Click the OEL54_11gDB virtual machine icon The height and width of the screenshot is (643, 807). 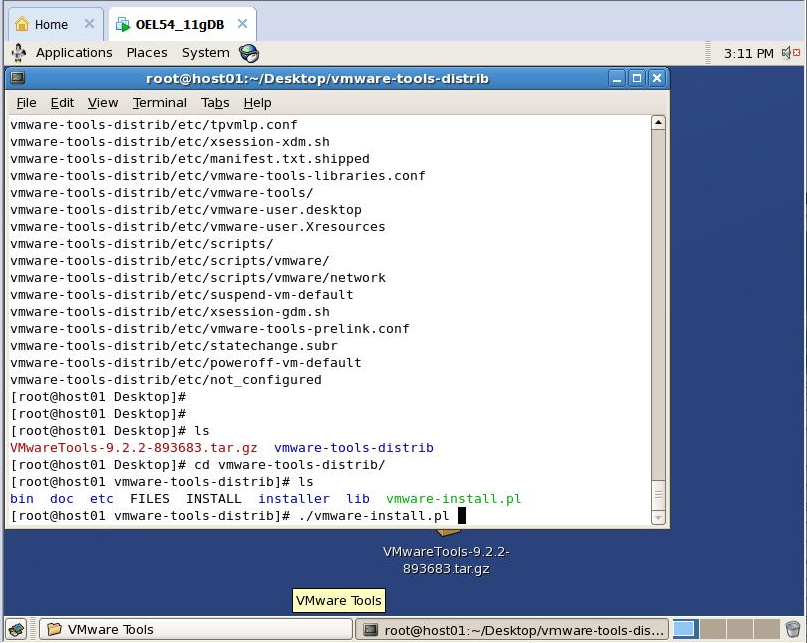pos(123,24)
